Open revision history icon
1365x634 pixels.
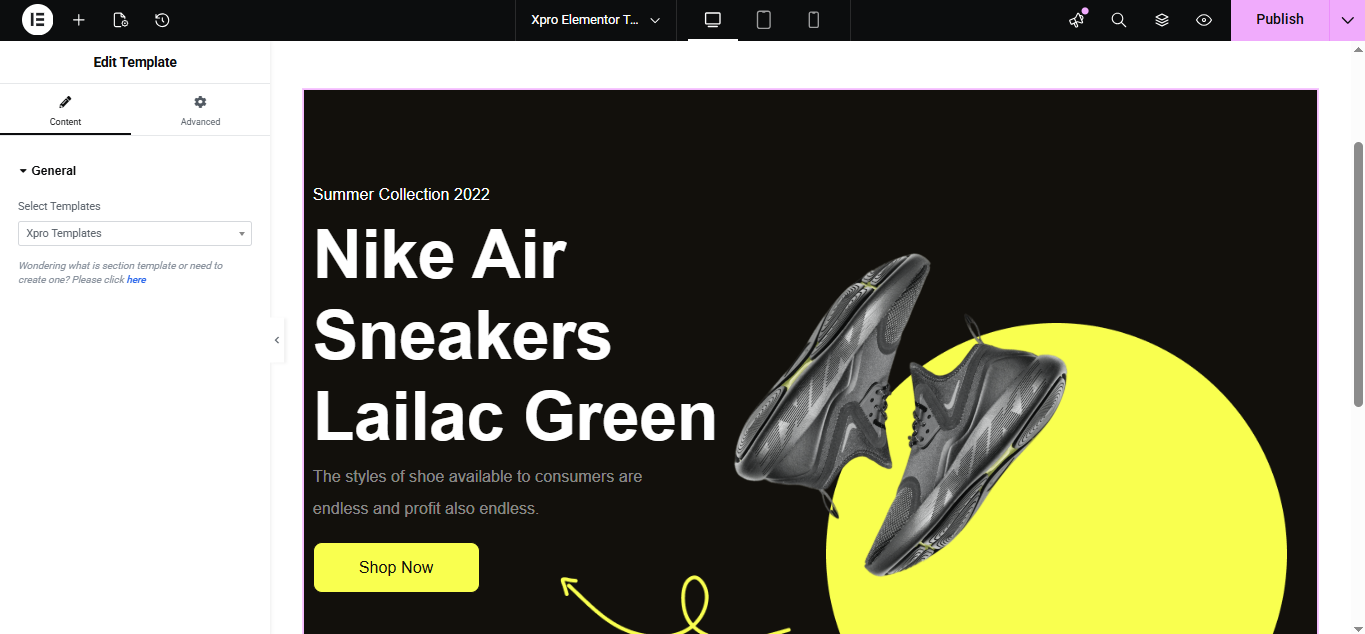(162, 20)
